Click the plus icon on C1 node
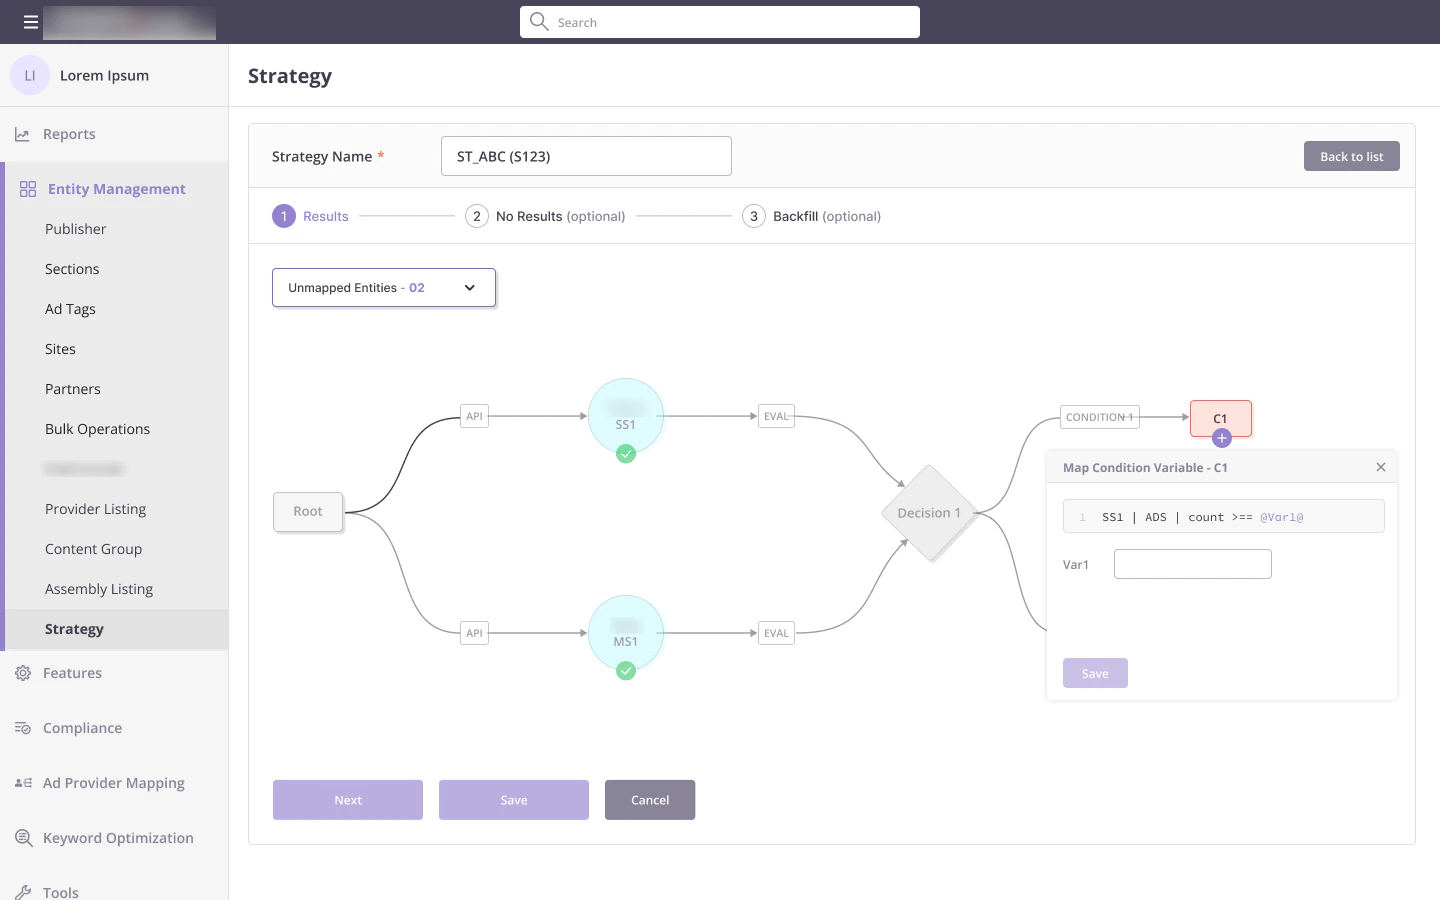Screen dimensions: 1440x900 tap(1221, 438)
